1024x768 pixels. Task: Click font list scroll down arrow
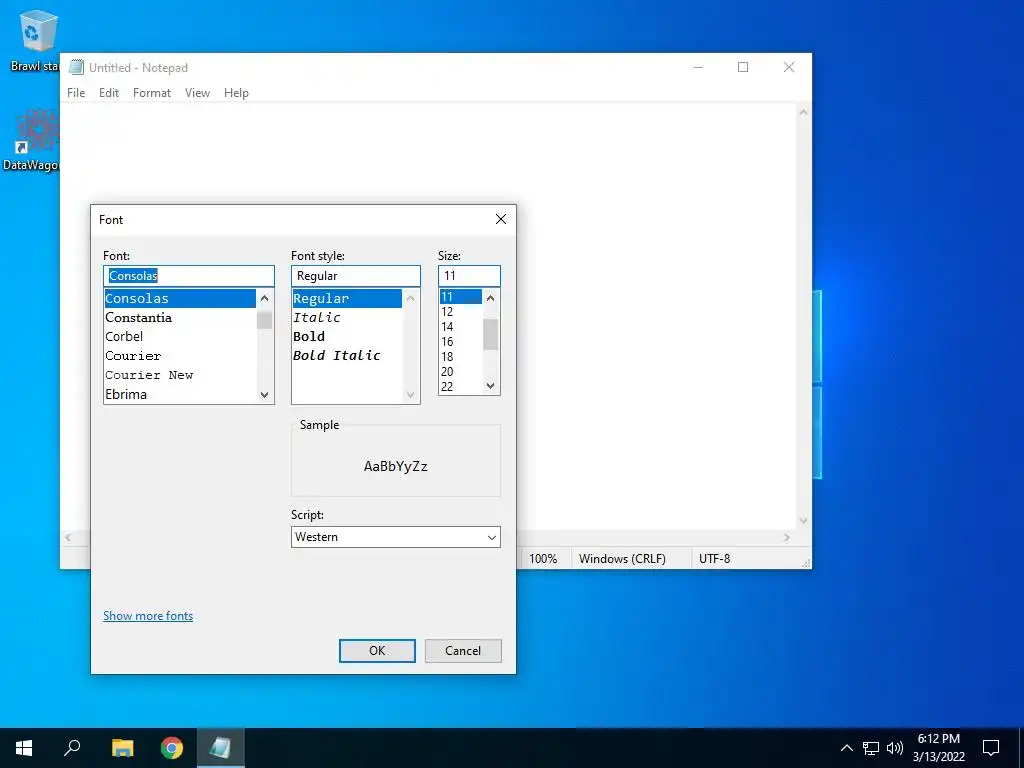[264, 394]
